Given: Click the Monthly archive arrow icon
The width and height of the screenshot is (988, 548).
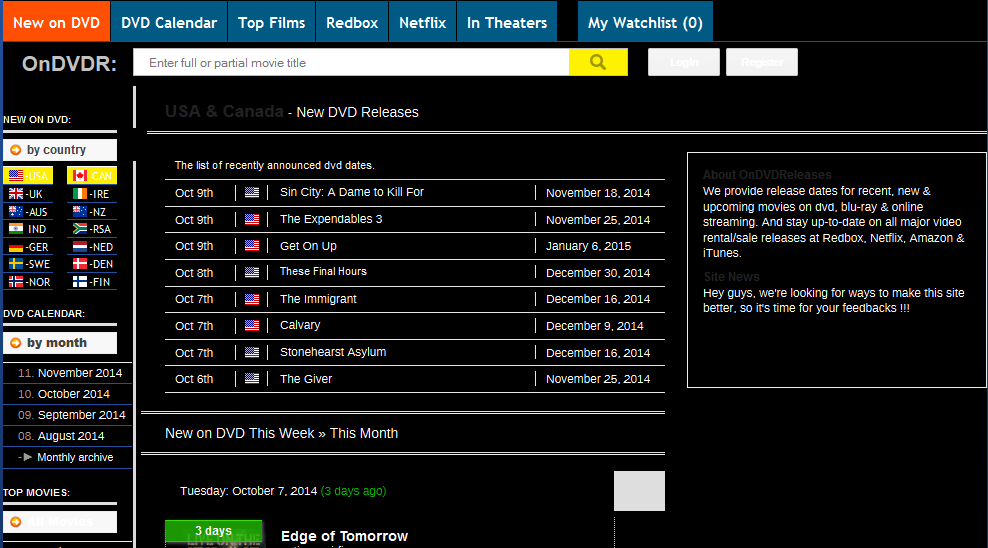Looking at the screenshot, I should click(x=27, y=457).
